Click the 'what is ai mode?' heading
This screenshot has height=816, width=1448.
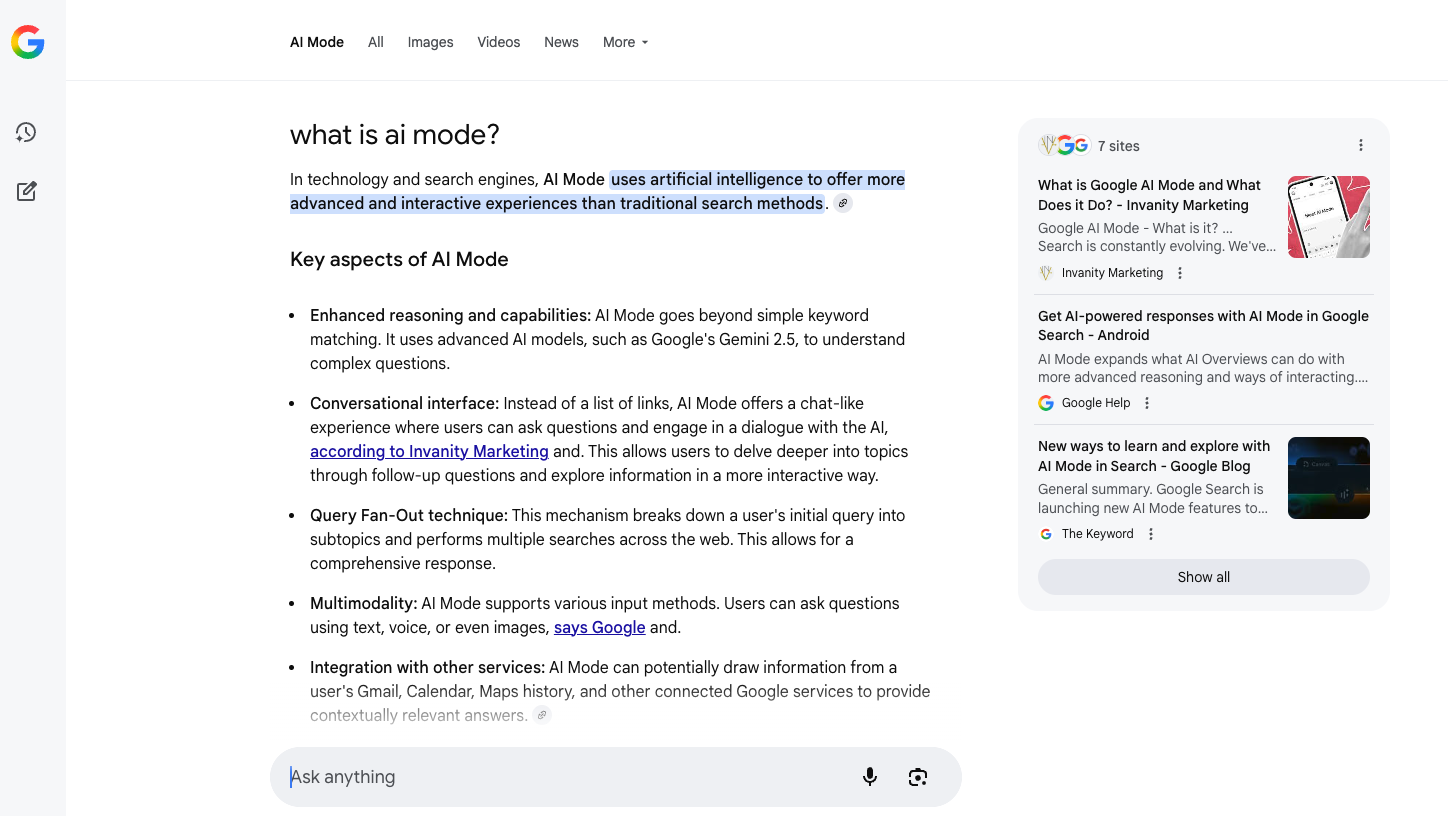click(x=395, y=135)
